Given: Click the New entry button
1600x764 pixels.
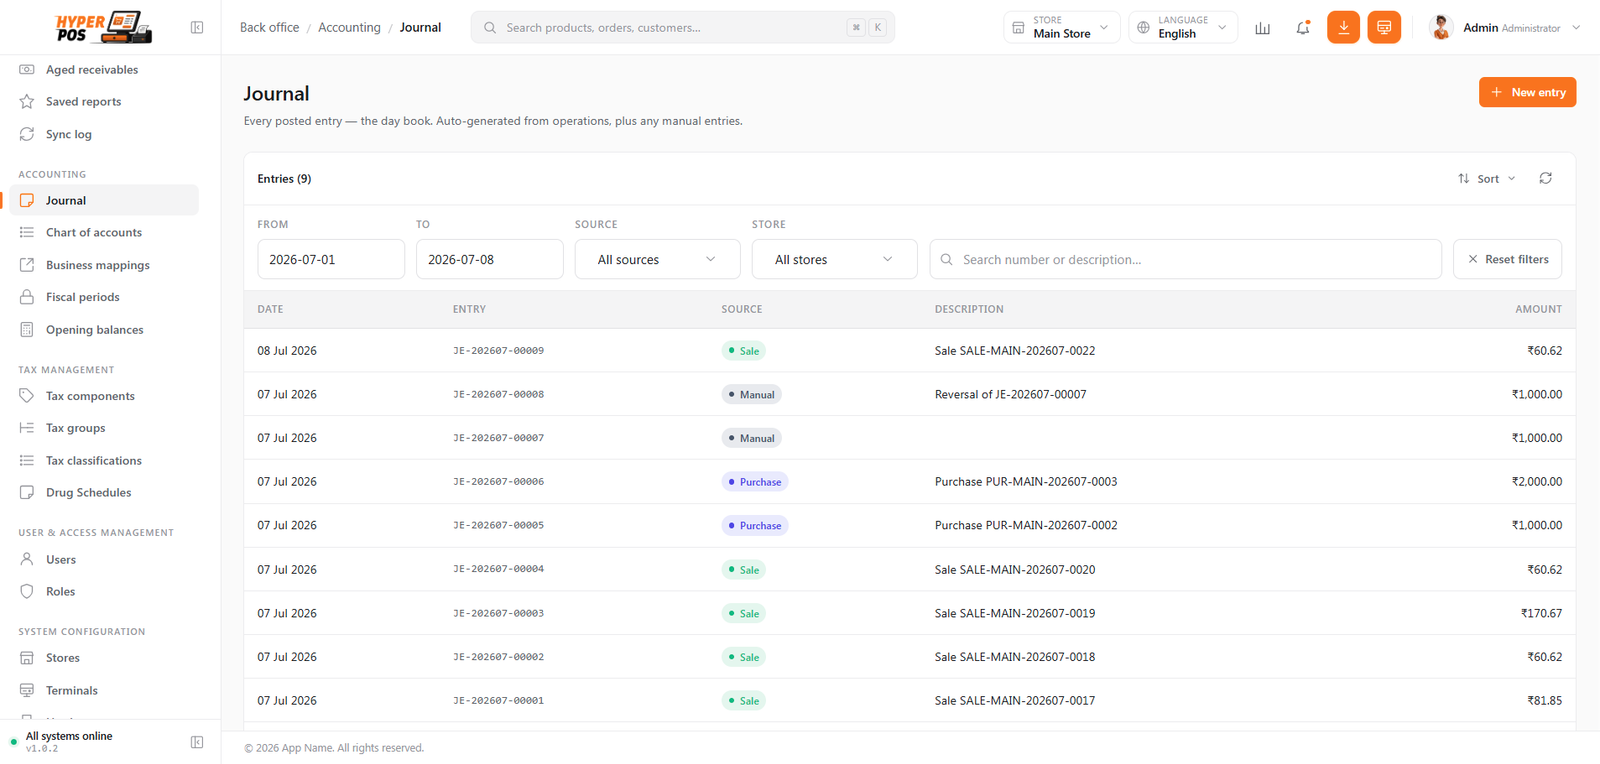Looking at the screenshot, I should [1527, 92].
